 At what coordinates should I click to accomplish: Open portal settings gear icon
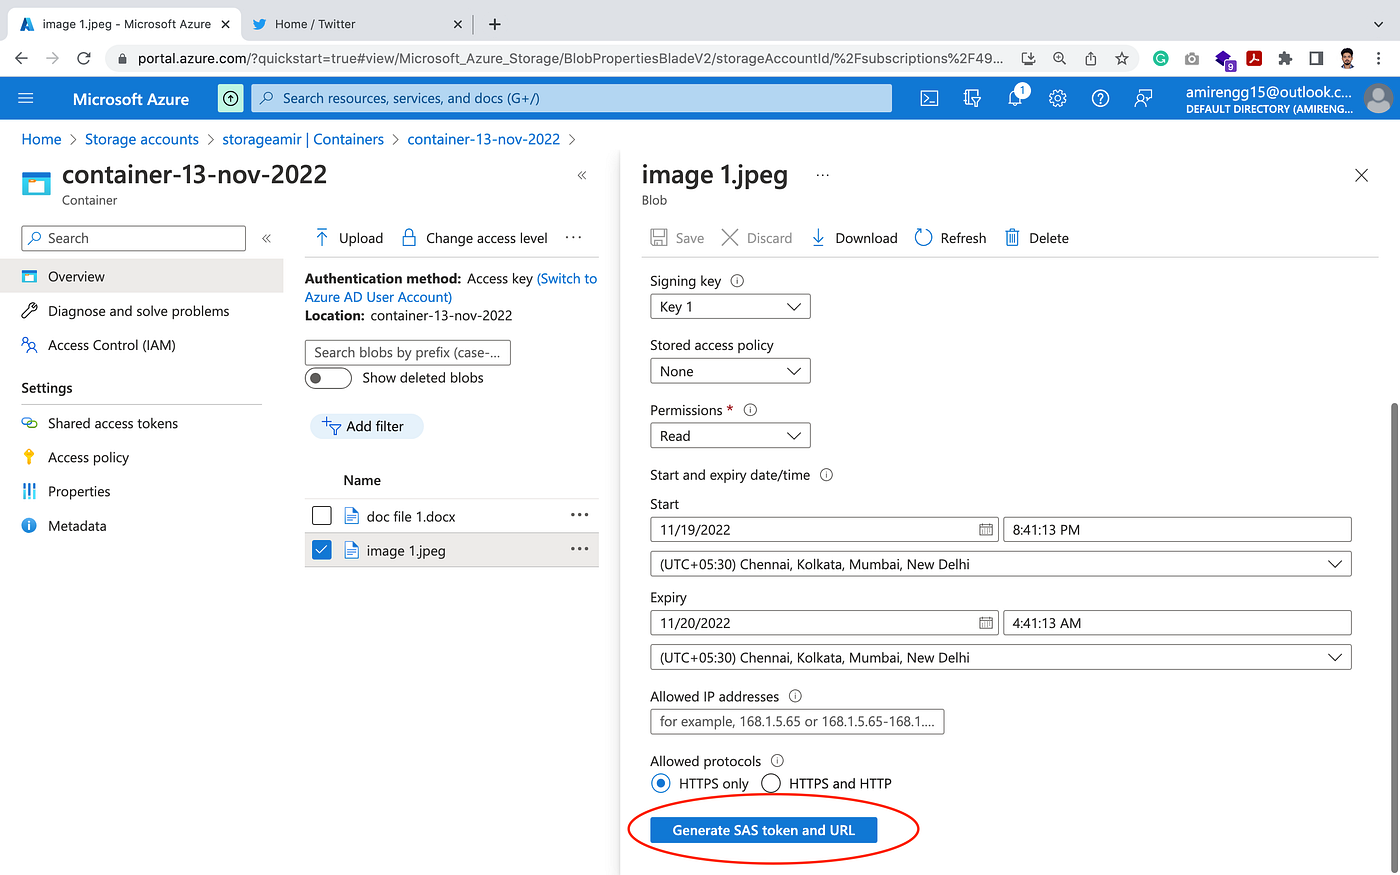1058,98
